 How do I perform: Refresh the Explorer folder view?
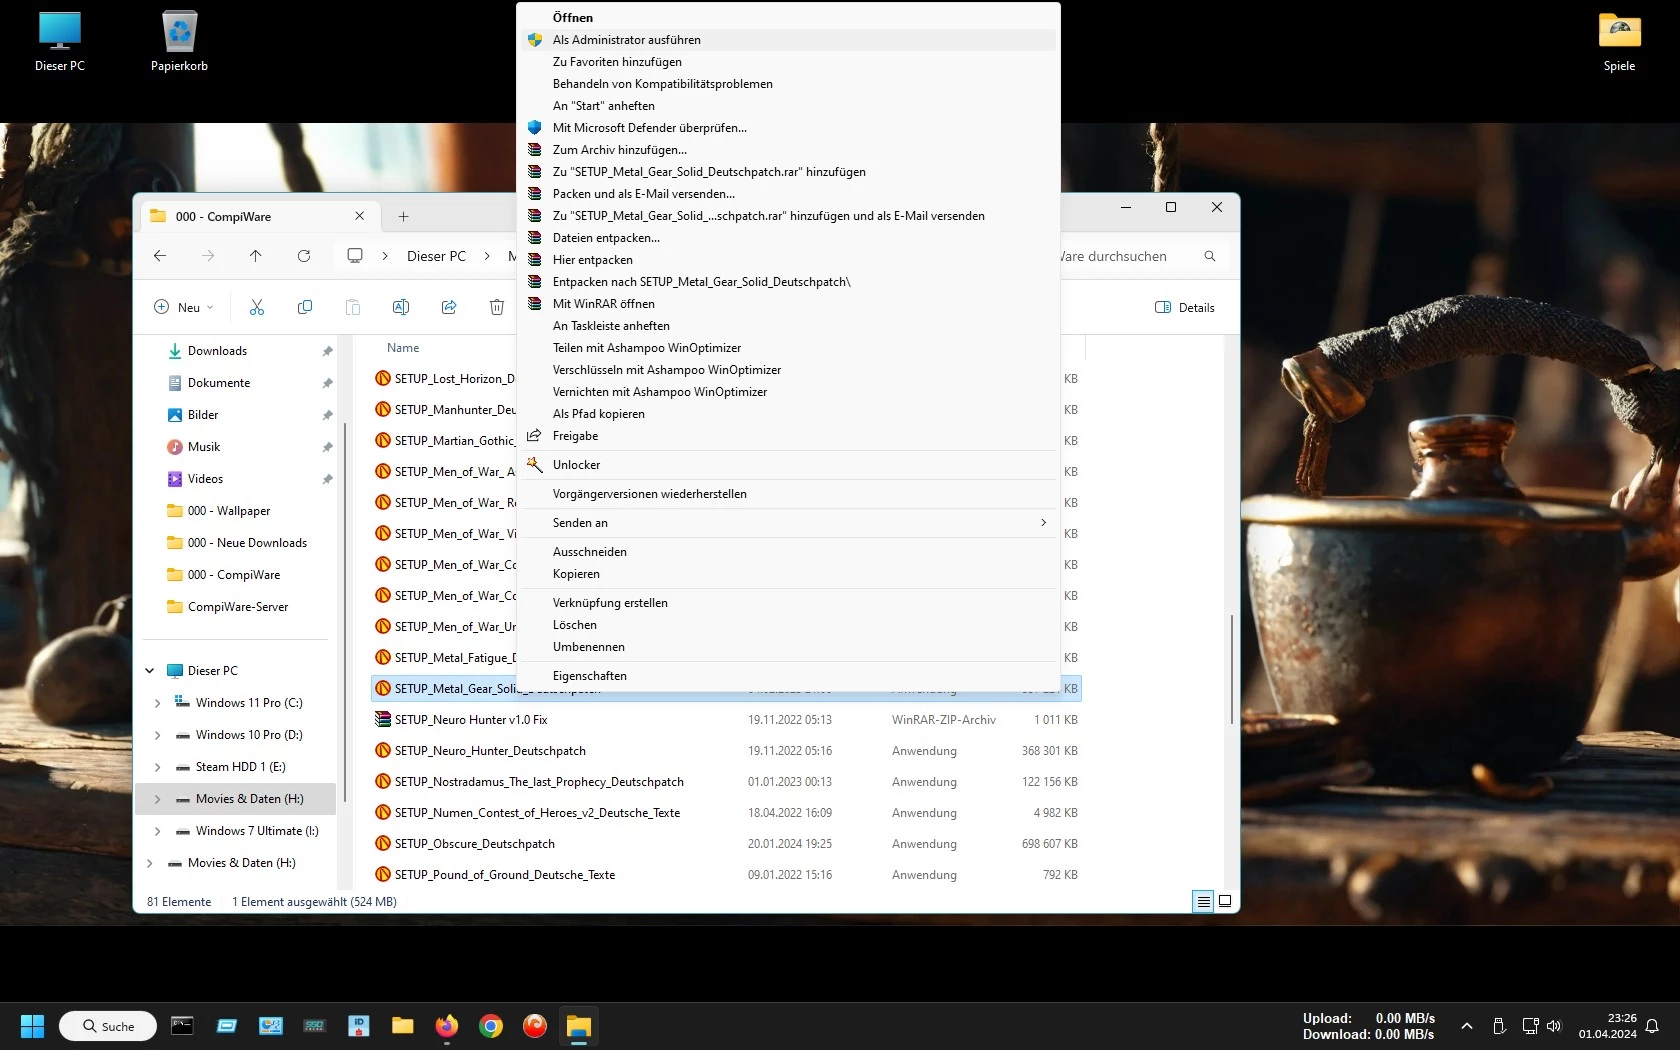[304, 256]
